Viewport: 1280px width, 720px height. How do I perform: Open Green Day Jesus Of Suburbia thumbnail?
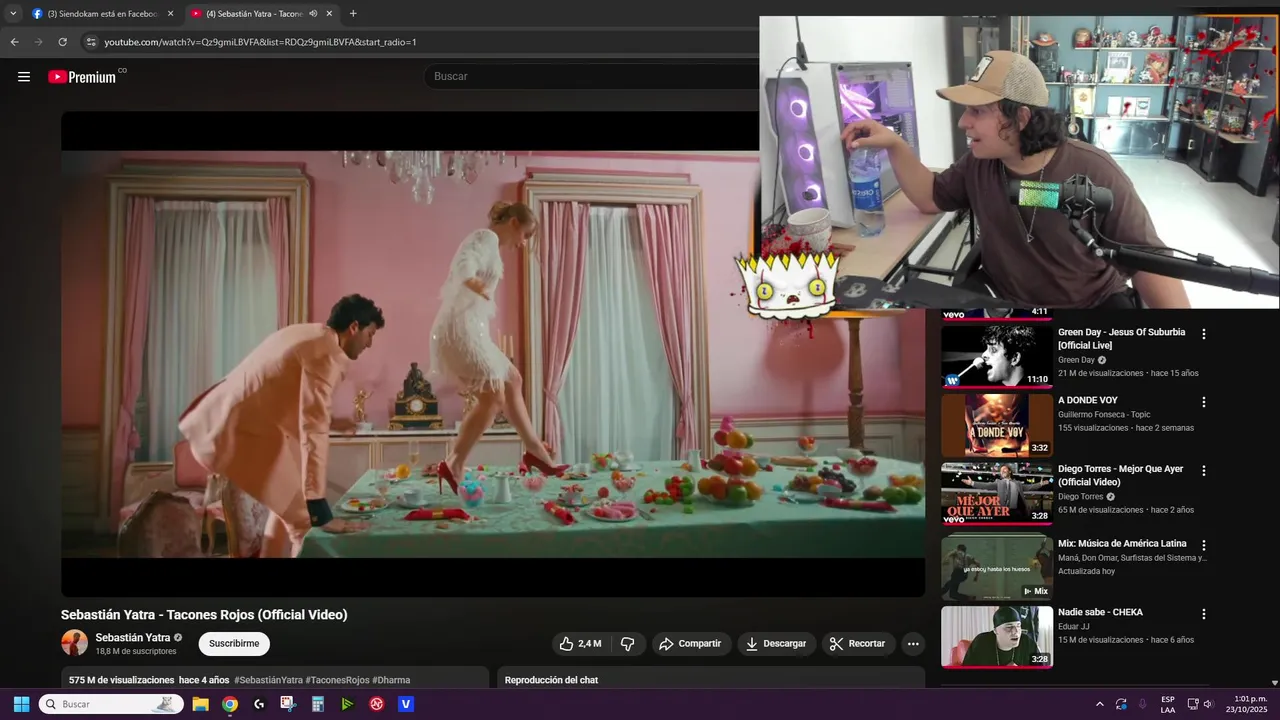point(997,356)
